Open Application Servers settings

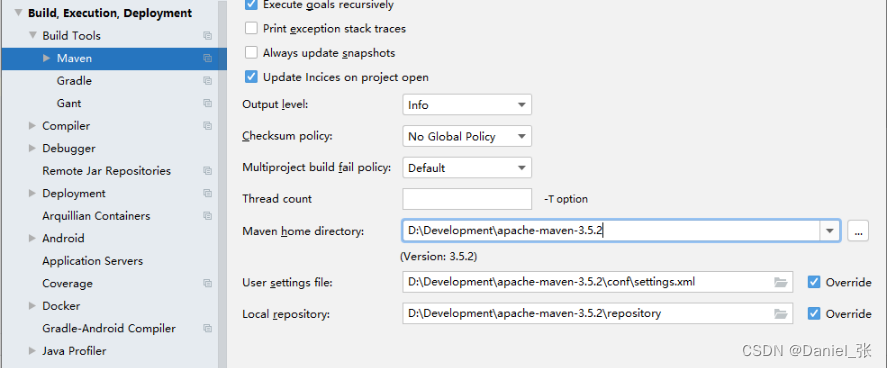click(92, 261)
